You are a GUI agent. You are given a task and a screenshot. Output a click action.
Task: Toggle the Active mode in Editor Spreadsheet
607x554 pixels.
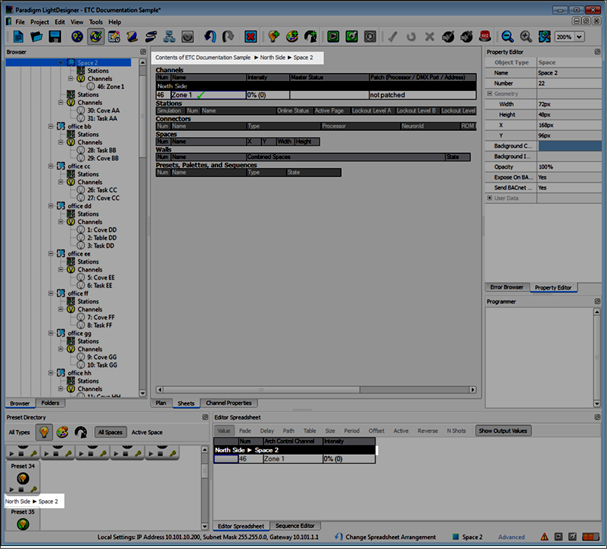401,431
